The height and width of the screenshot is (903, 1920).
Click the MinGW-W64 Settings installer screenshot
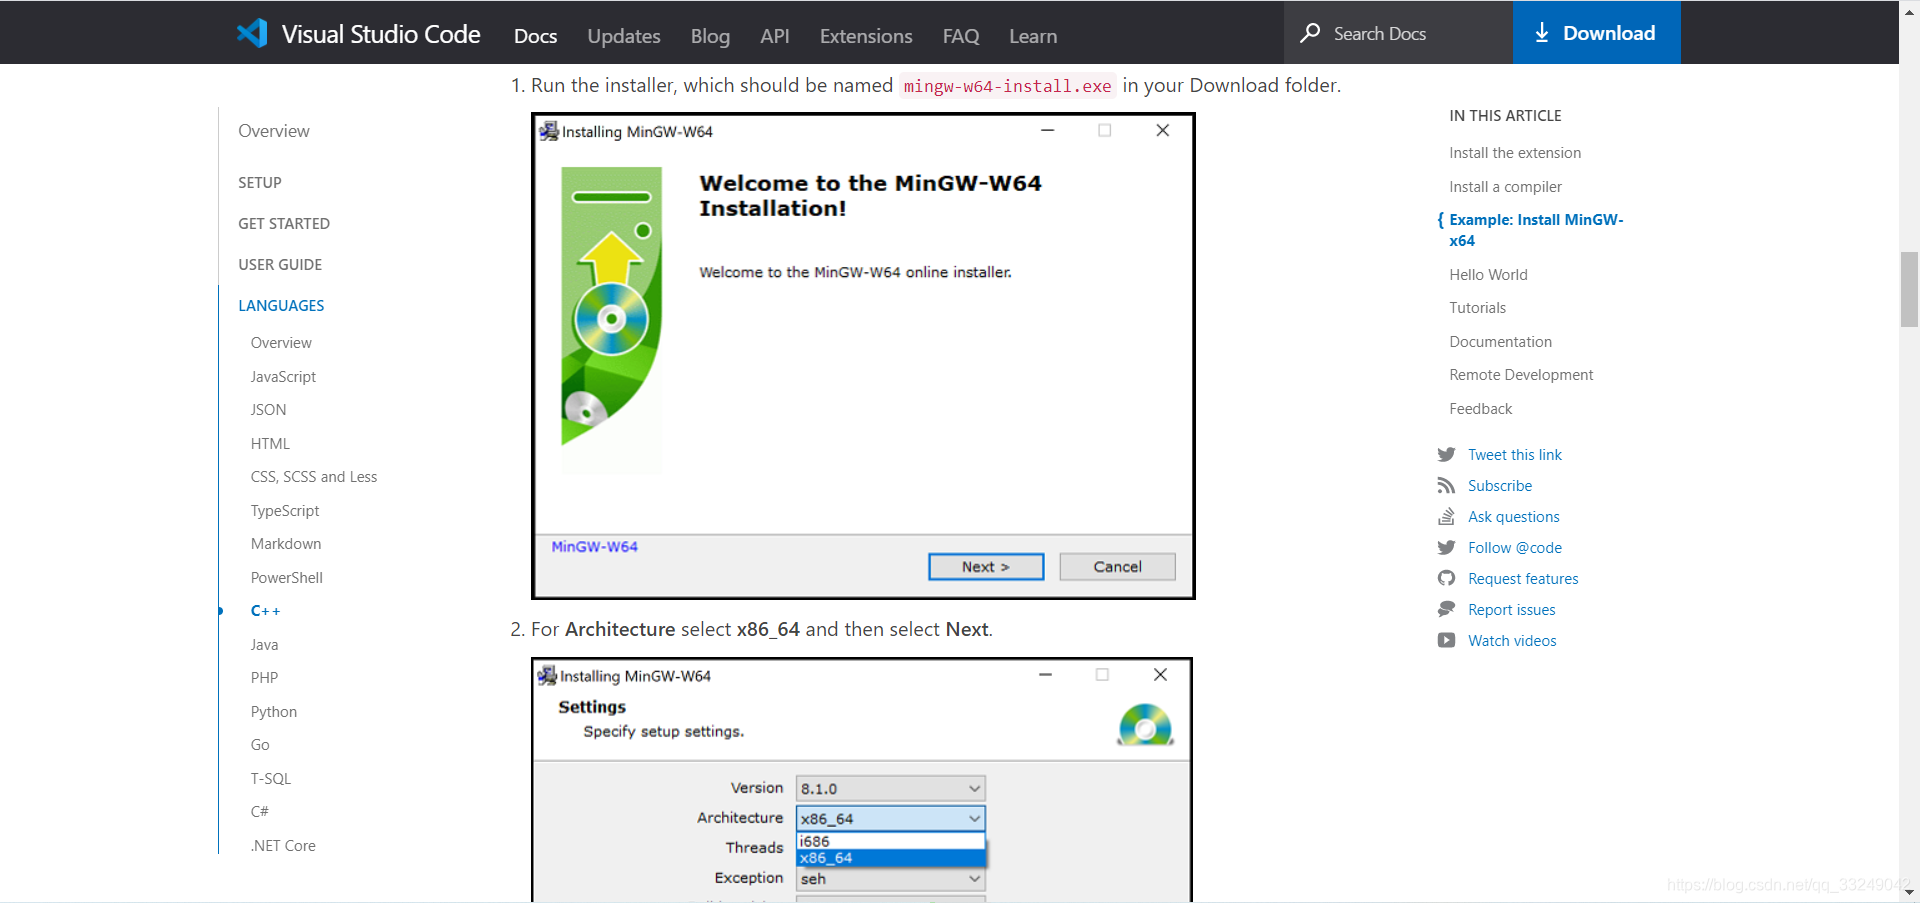point(862,780)
